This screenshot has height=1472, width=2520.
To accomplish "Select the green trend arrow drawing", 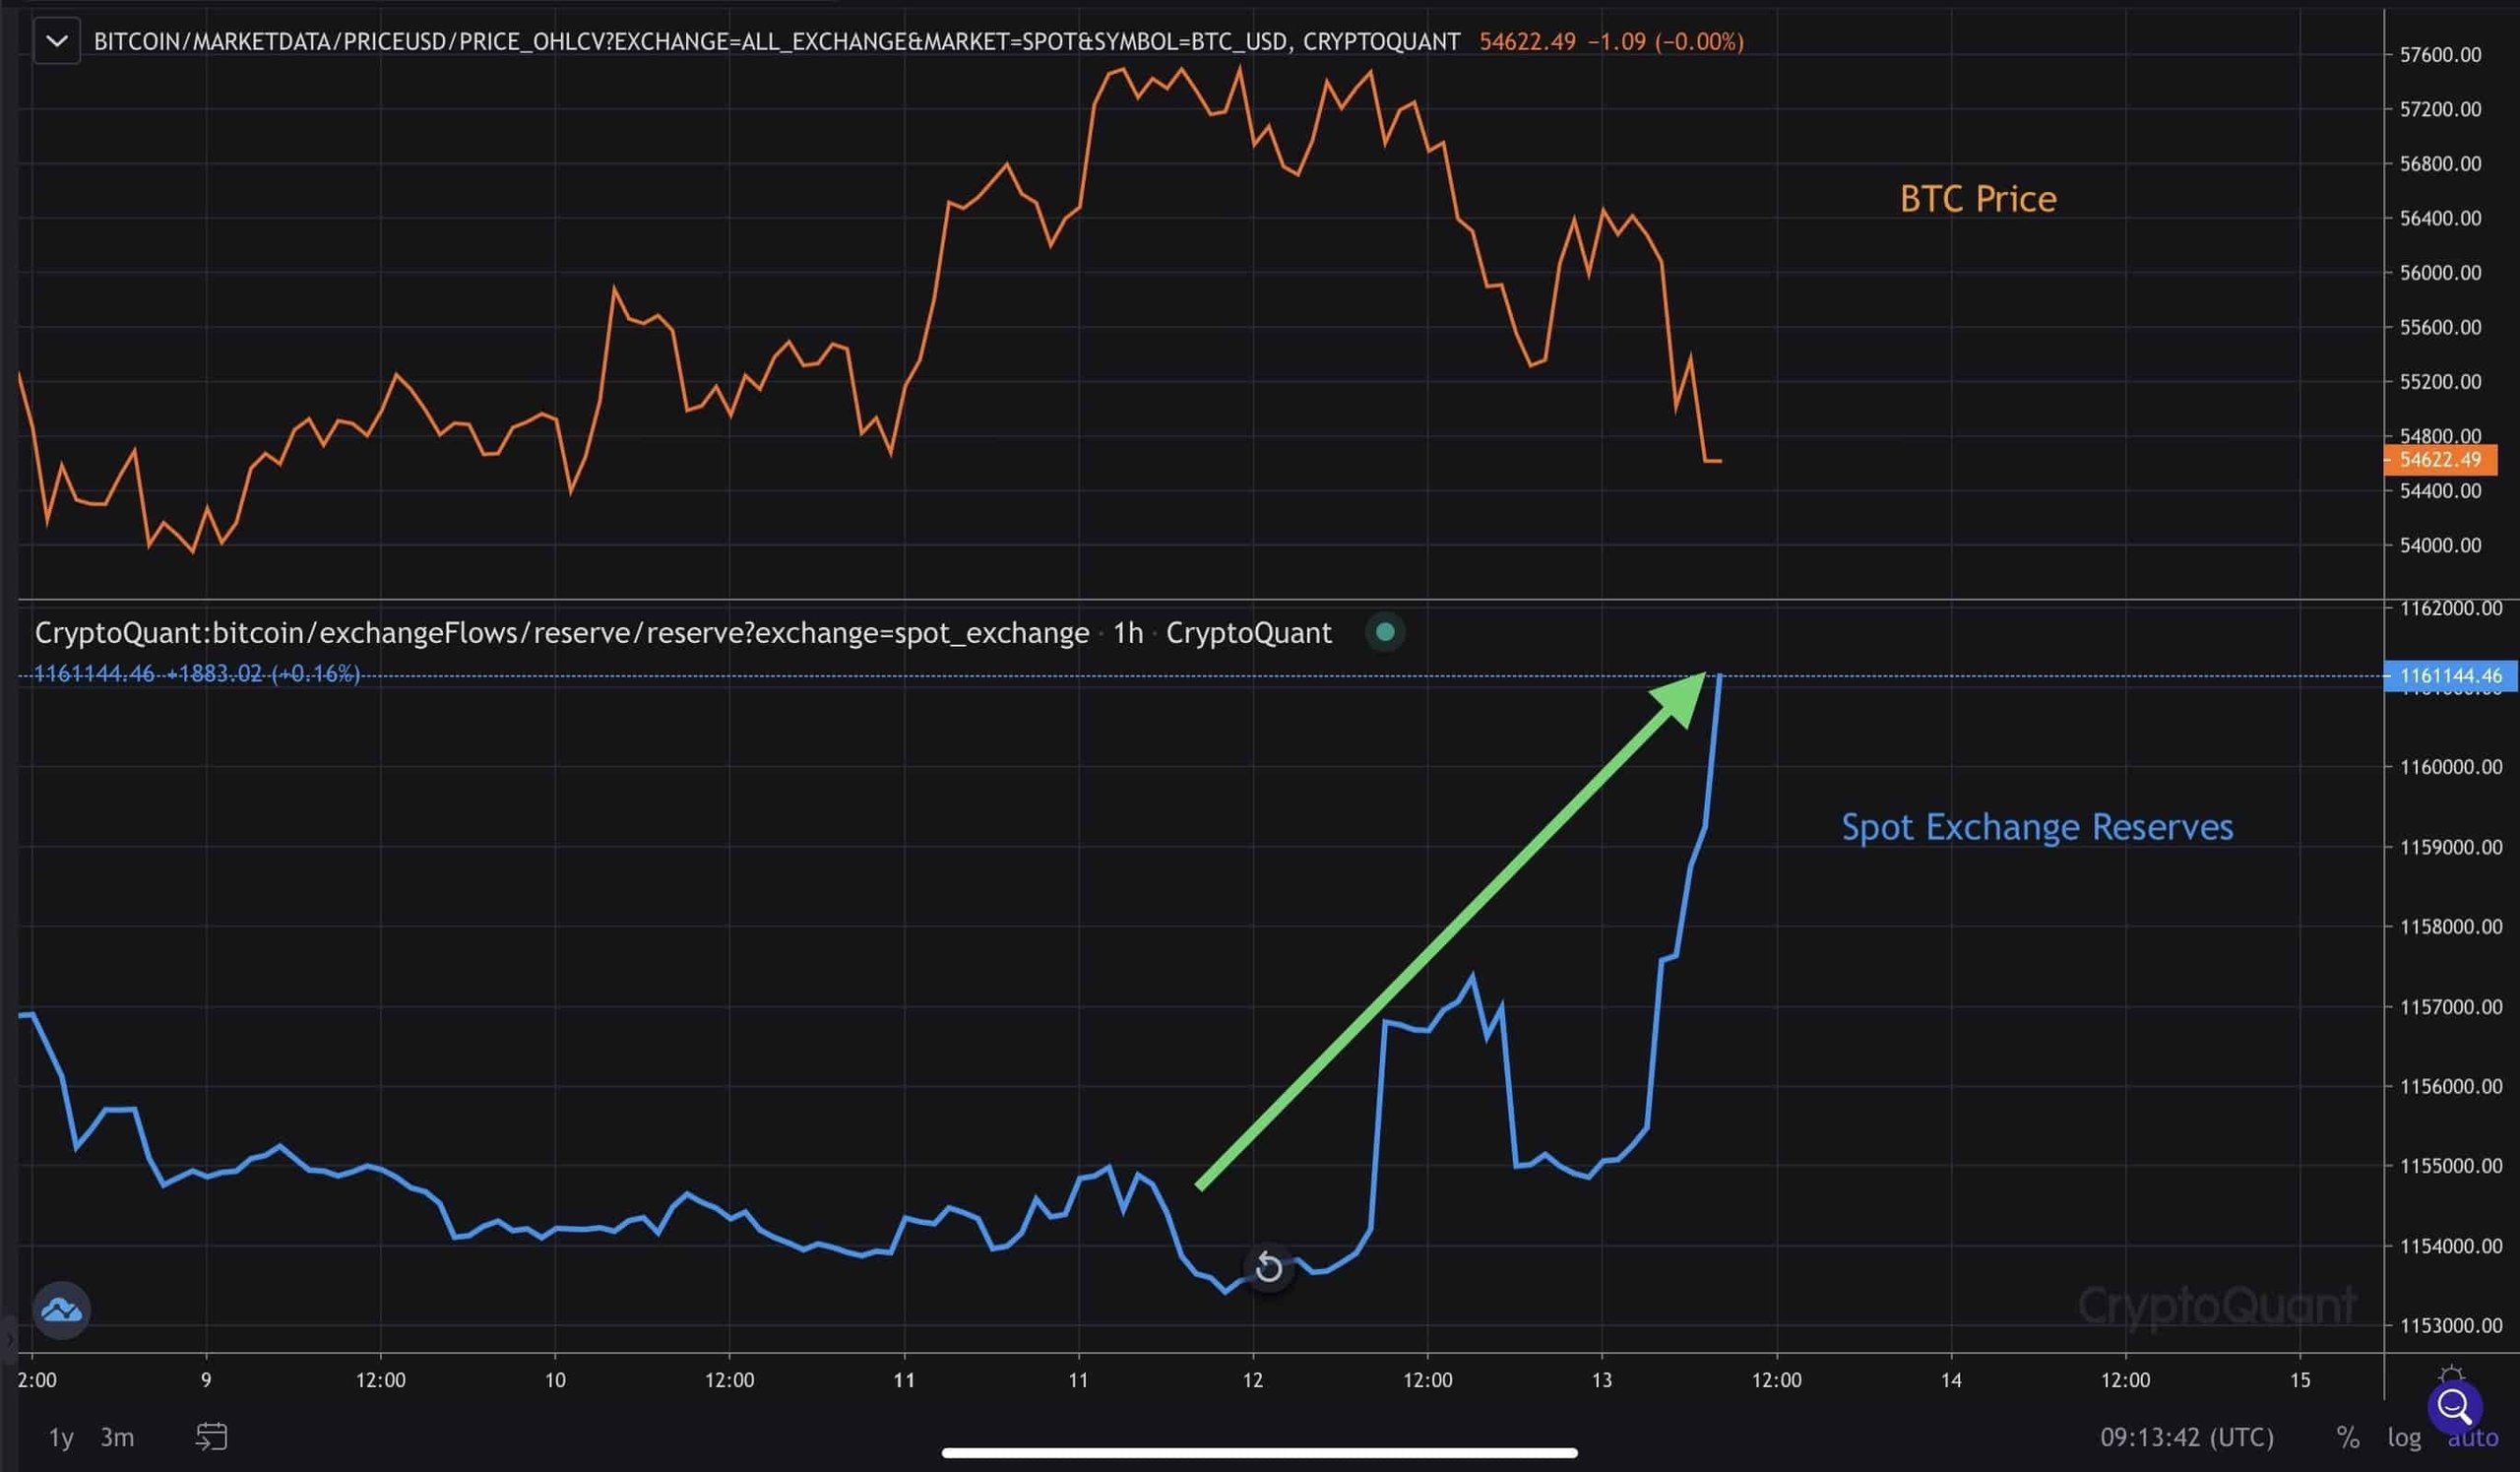I will (1450, 932).
